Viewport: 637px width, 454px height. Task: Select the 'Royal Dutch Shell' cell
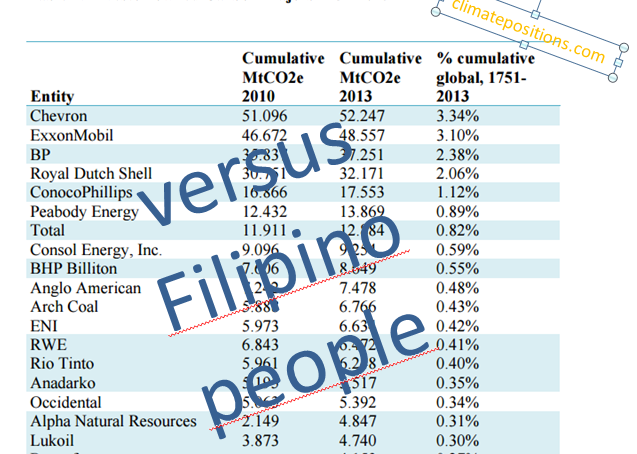pos(91,173)
